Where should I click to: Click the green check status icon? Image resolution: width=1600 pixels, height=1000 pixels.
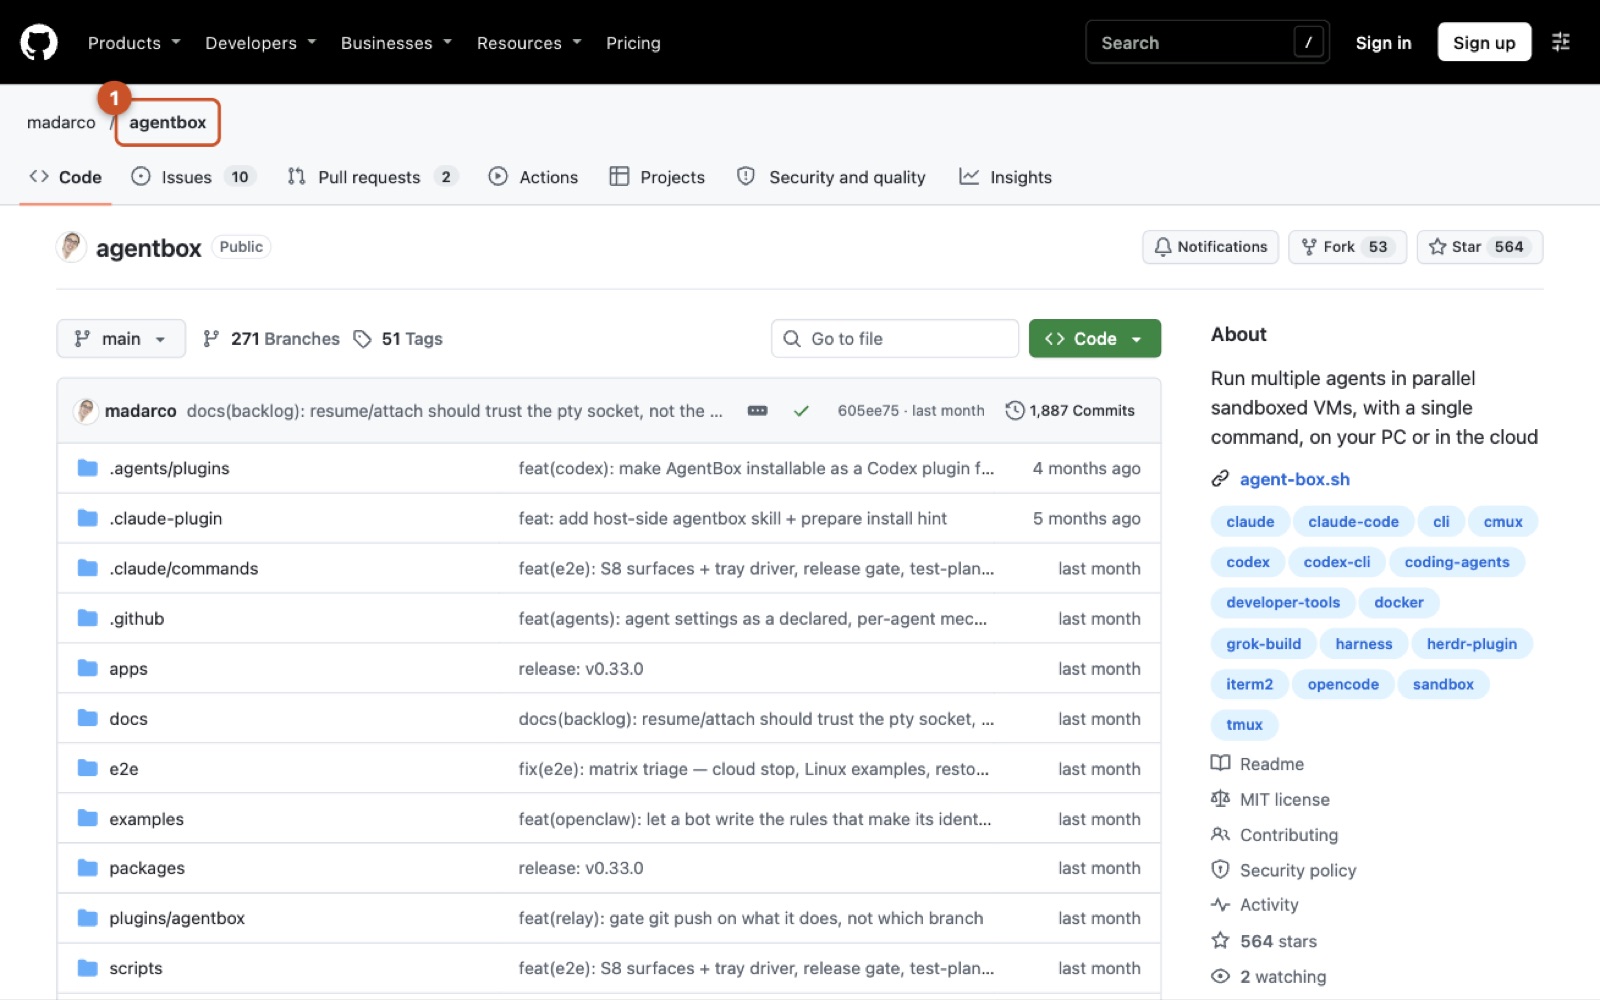point(801,411)
